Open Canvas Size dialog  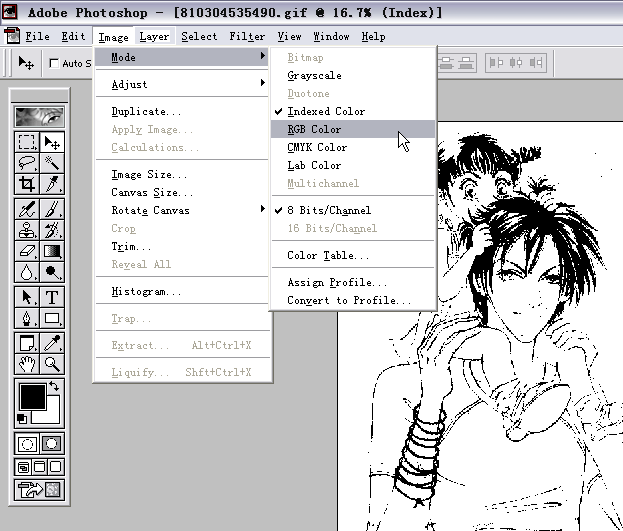(x=182, y=192)
